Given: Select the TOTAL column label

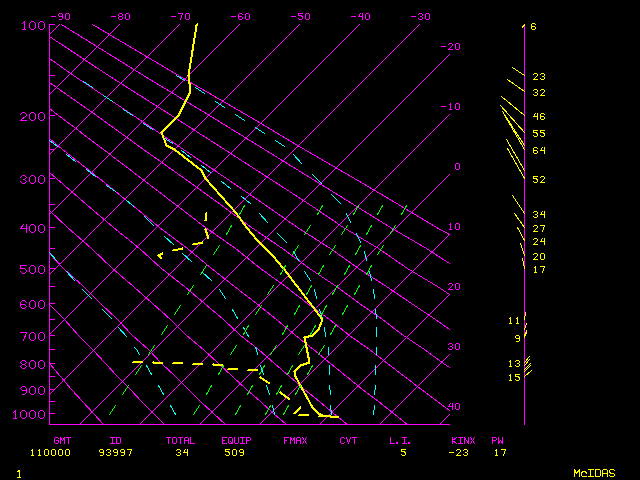Looking at the screenshot, I should coord(180,440).
